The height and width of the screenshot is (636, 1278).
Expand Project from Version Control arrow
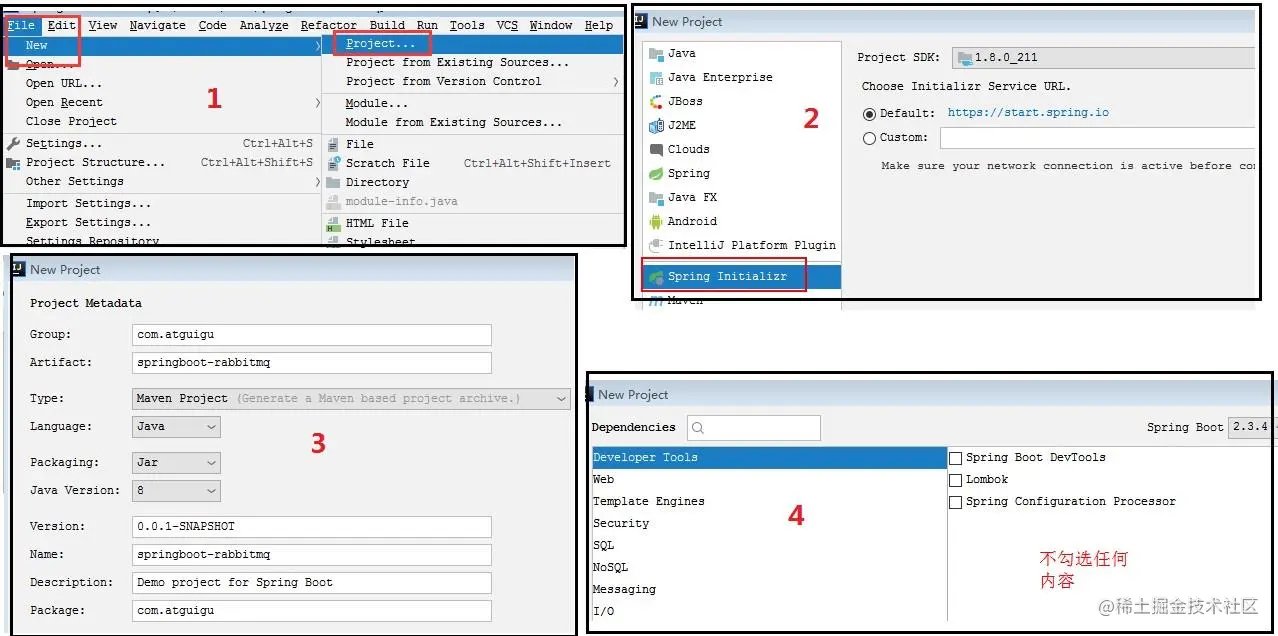[616, 81]
